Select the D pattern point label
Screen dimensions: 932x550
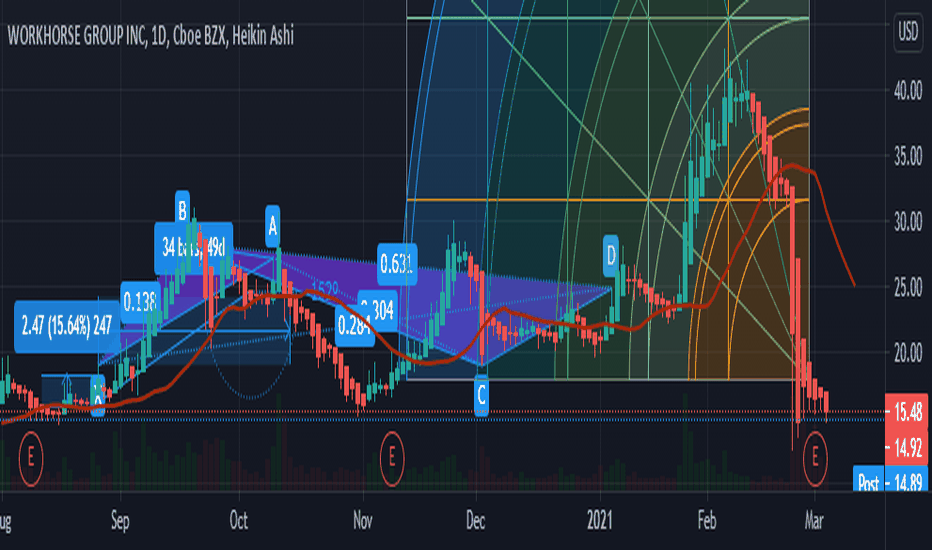[x=611, y=256]
